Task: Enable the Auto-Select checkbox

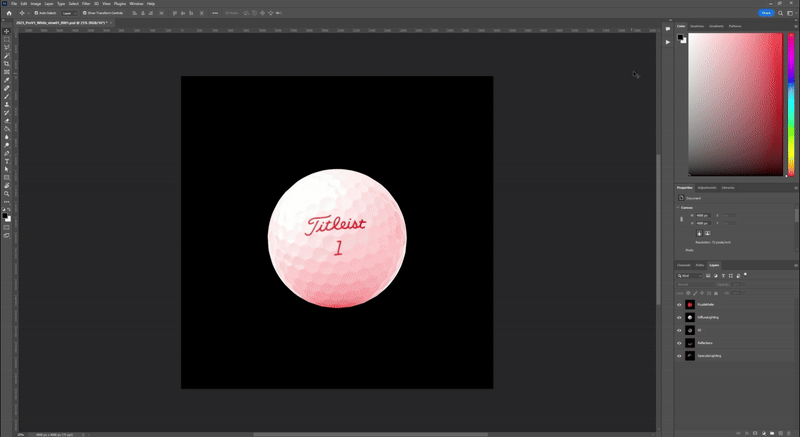Action: click(x=36, y=13)
